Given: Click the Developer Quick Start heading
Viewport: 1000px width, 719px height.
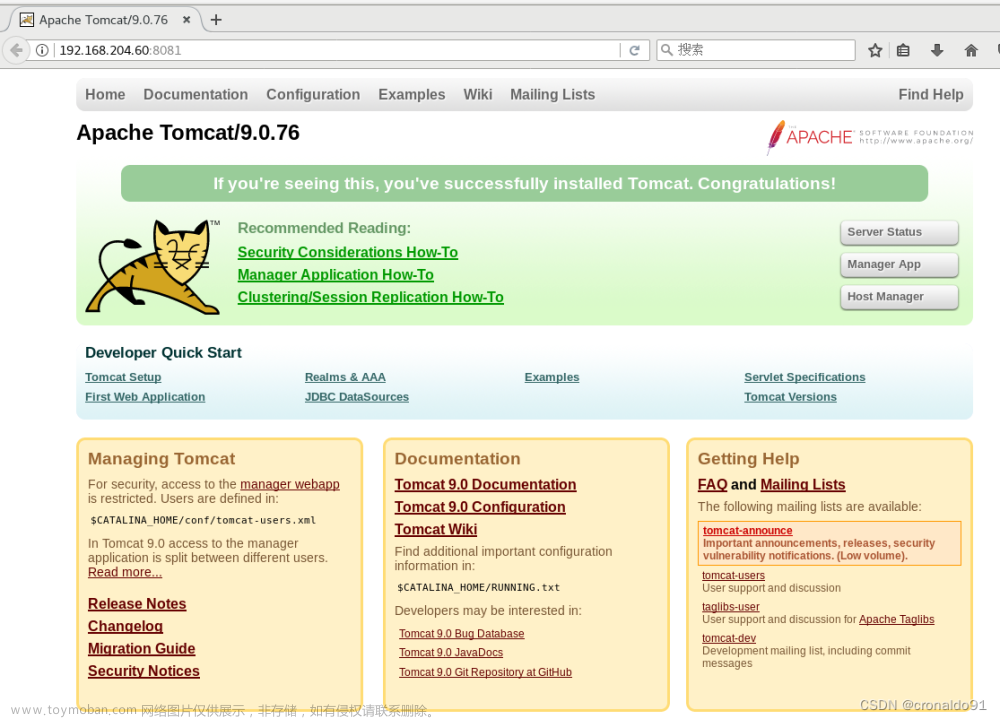Looking at the screenshot, I should point(163,353).
